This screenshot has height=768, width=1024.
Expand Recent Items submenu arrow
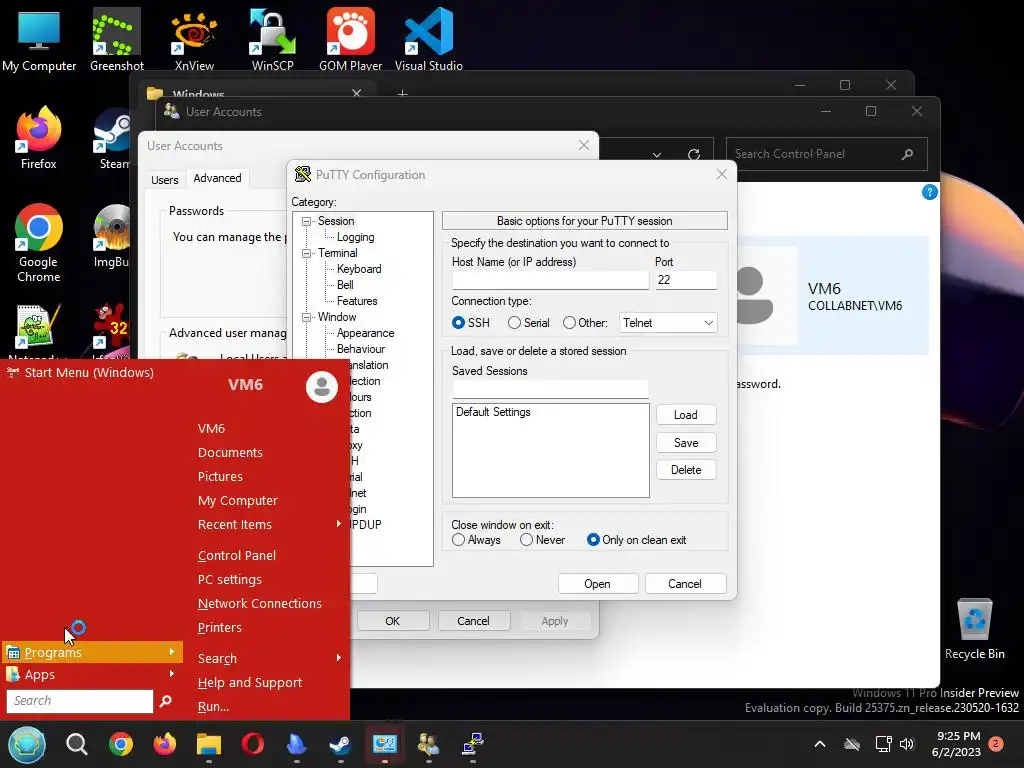tap(338, 524)
